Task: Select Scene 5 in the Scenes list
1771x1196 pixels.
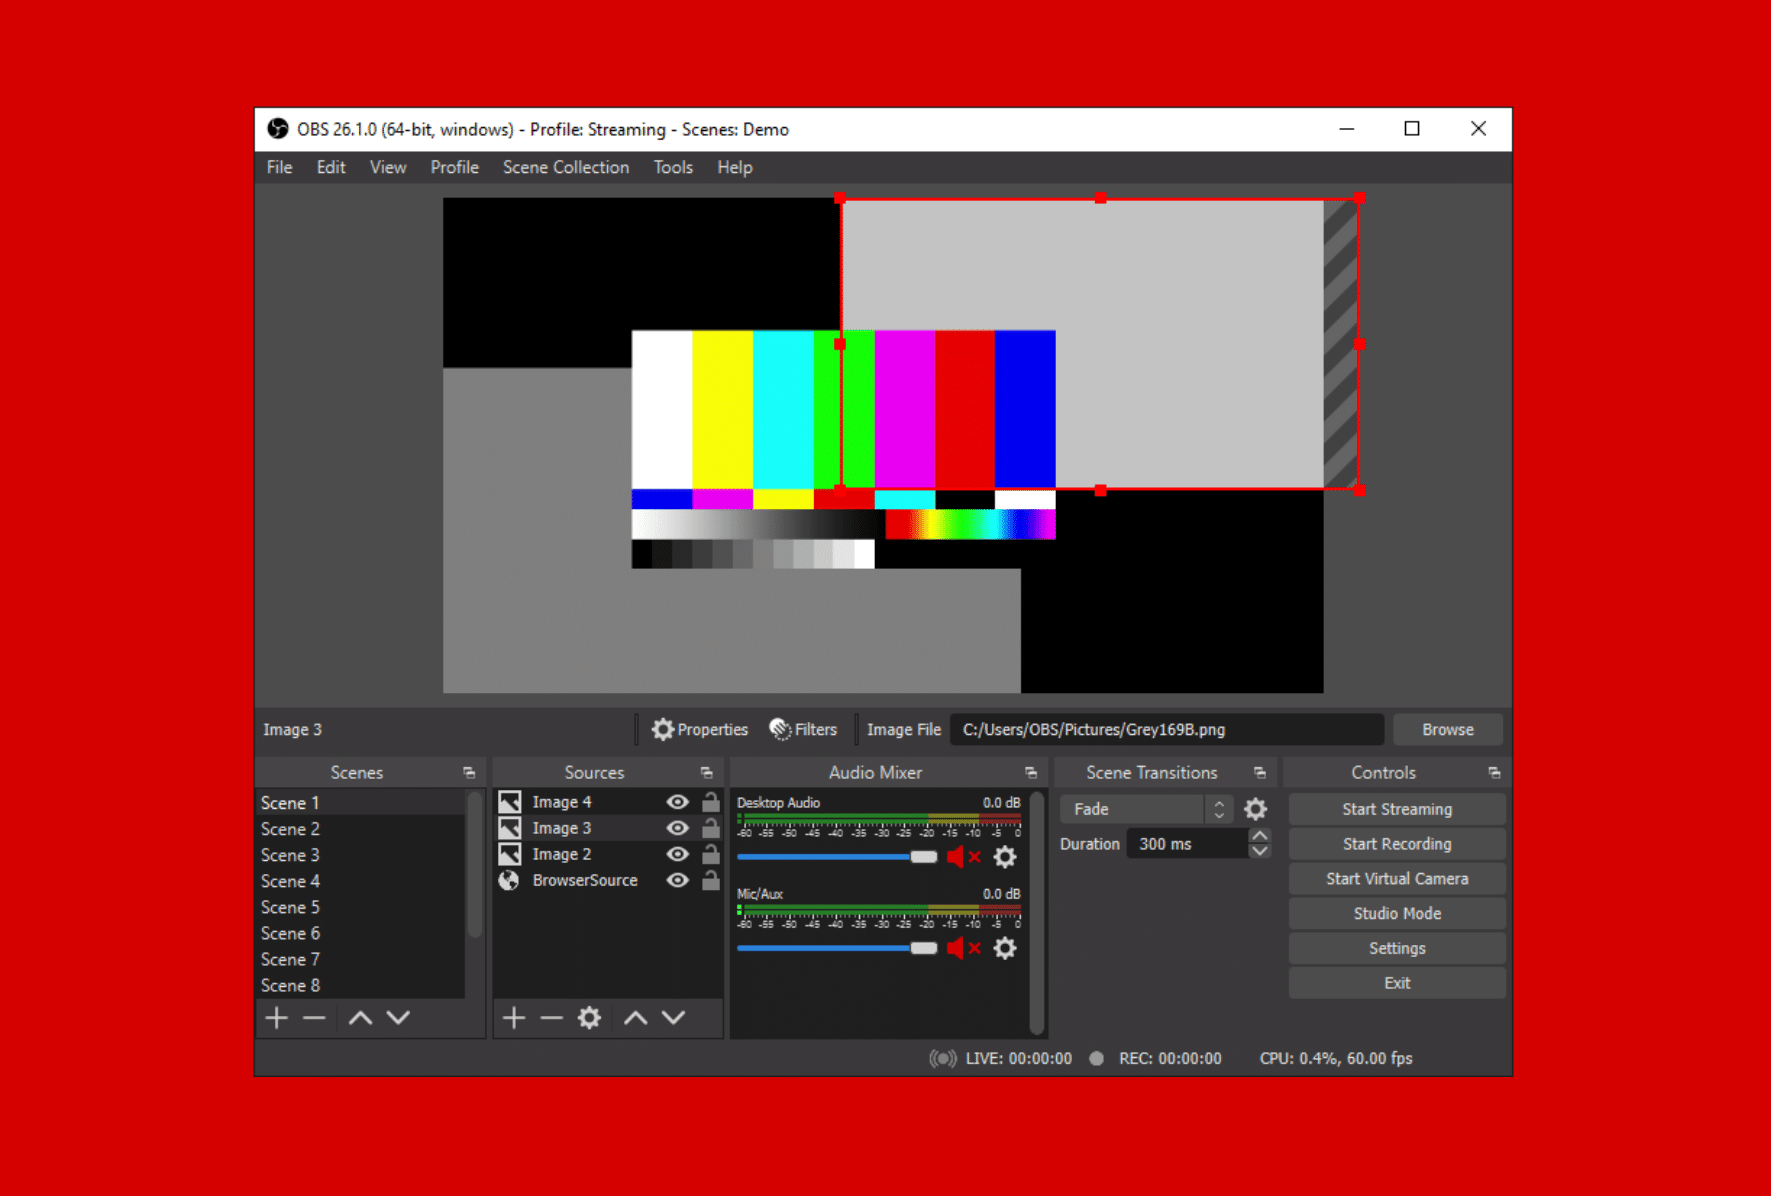Action: (360, 907)
